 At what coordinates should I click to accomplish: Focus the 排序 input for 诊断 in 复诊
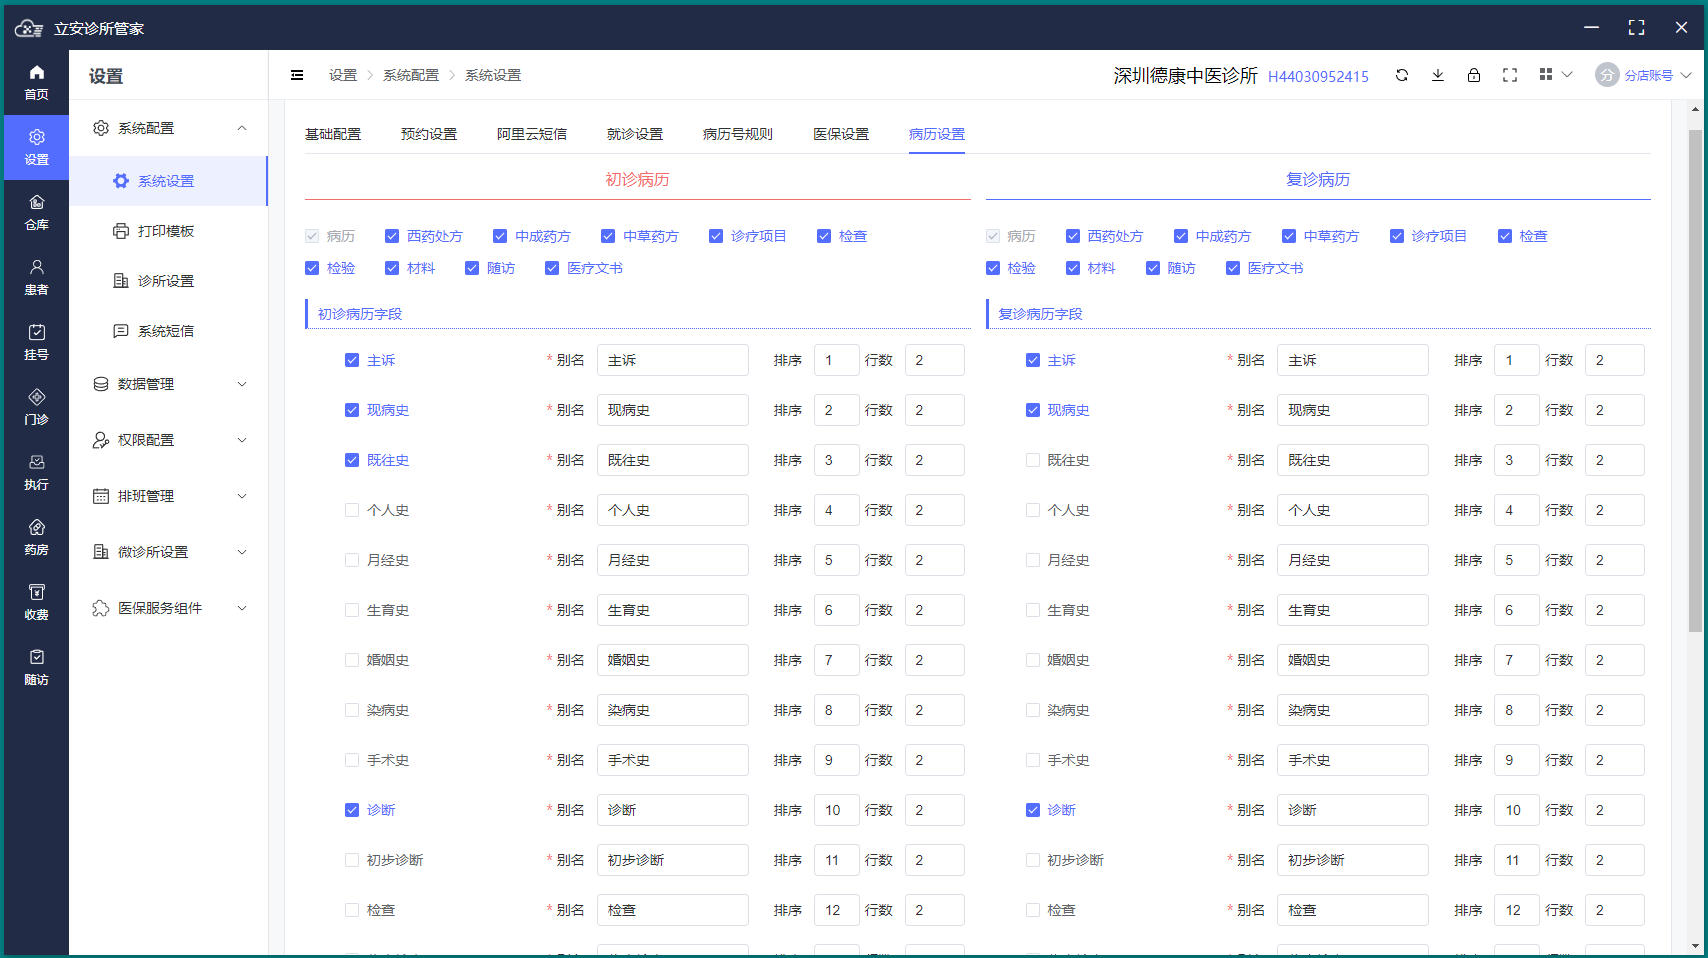point(1517,810)
